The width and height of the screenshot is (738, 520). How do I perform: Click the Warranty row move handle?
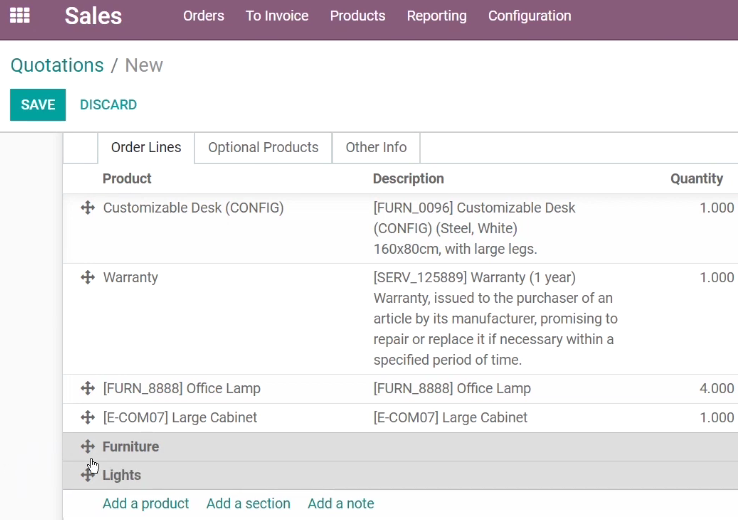88,277
